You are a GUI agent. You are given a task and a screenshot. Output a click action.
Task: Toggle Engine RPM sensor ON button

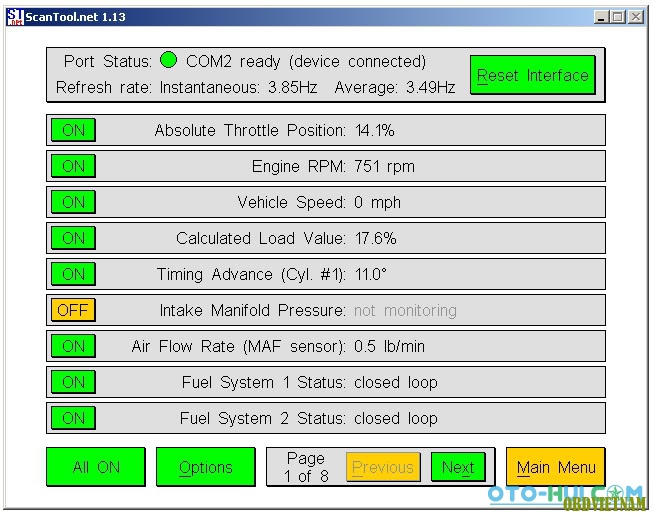[73, 166]
